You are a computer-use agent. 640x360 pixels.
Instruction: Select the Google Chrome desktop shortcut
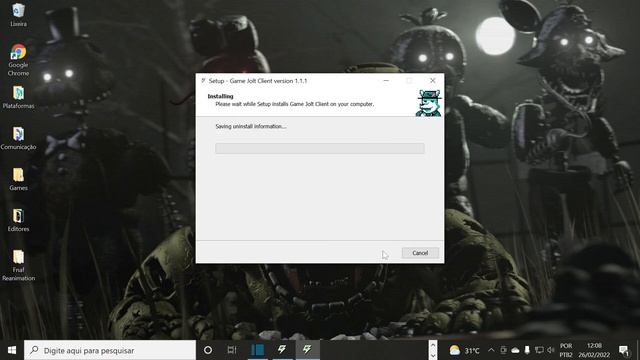[x=18, y=60]
